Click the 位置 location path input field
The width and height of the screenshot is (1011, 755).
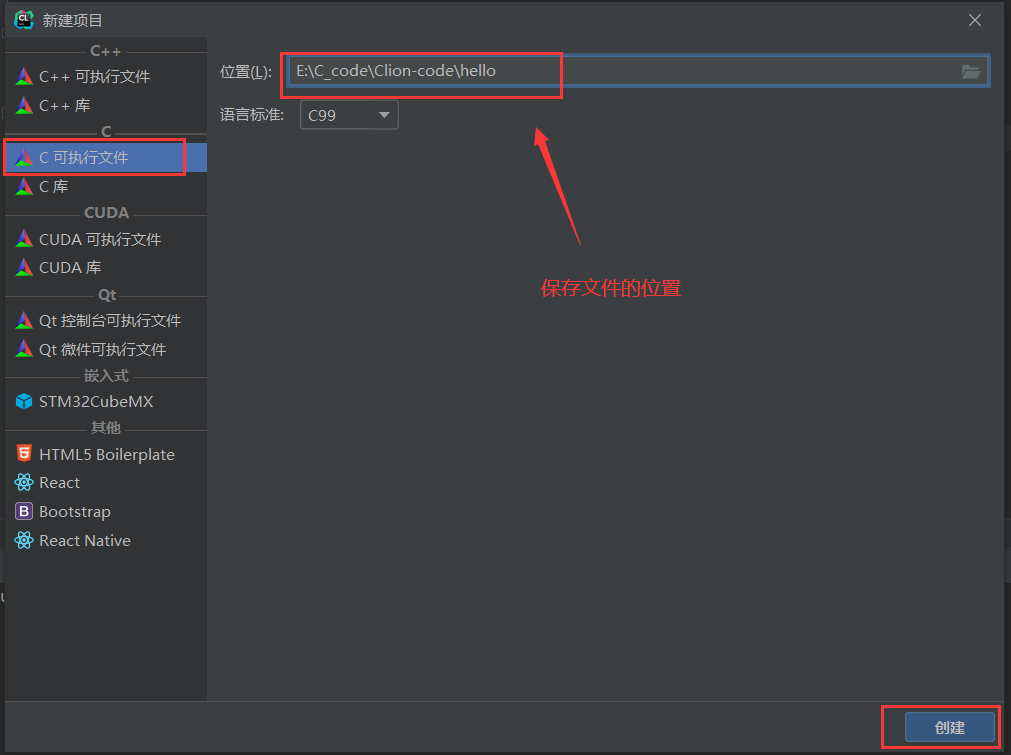pyautogui.click(x=638, y=71)
